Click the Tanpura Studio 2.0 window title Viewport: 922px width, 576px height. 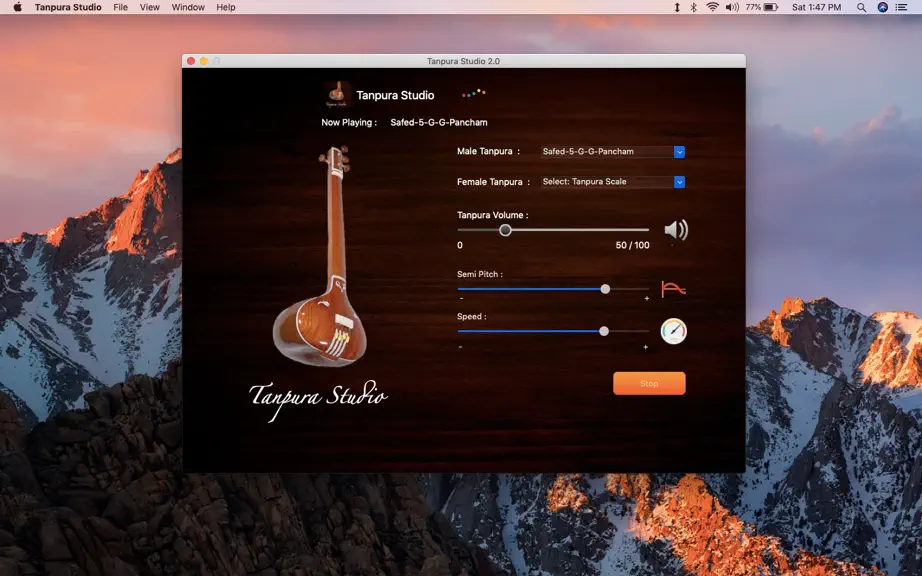463,61
